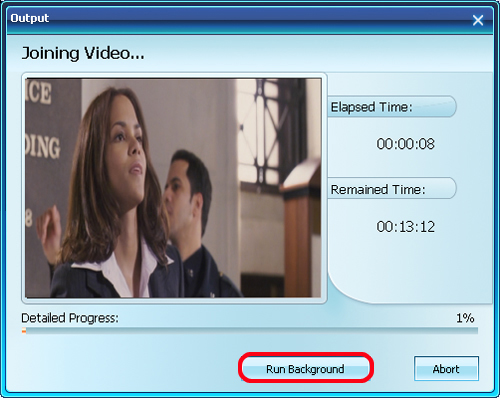The height and width of the screenshot is (398, 500).
Task: Click the Detailed Progress bar
Action: tap(250, 331)
